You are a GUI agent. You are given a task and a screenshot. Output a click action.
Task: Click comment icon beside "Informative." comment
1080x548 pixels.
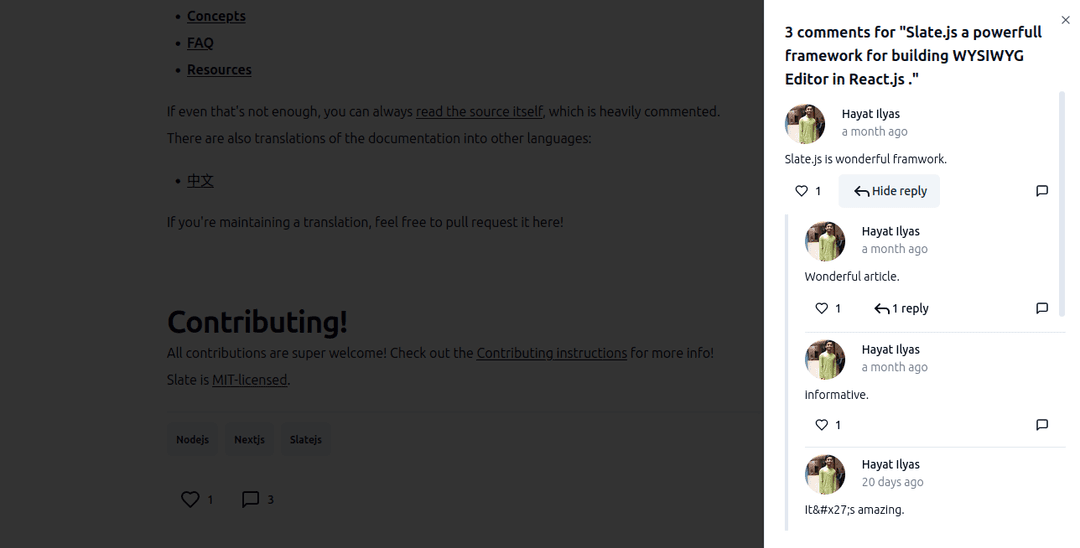click(x=1042, y=425)
